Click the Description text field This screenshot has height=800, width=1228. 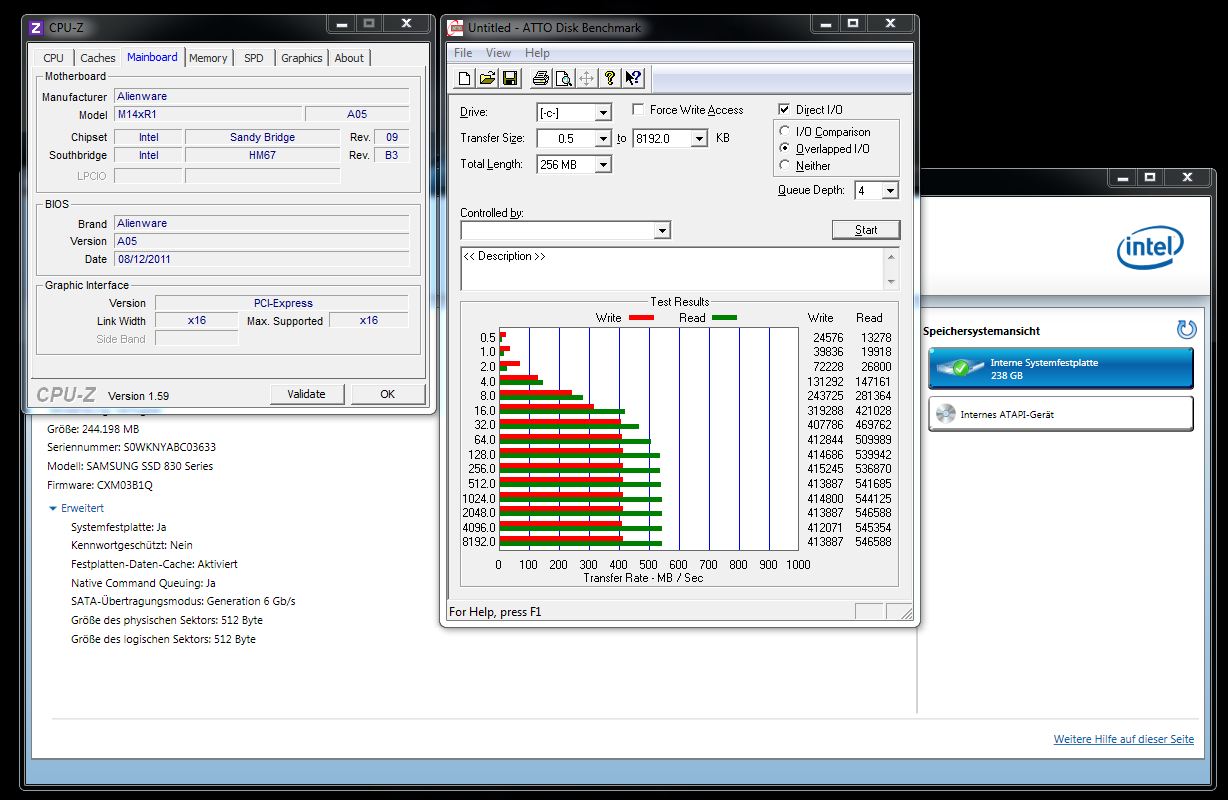click(672, 269)
